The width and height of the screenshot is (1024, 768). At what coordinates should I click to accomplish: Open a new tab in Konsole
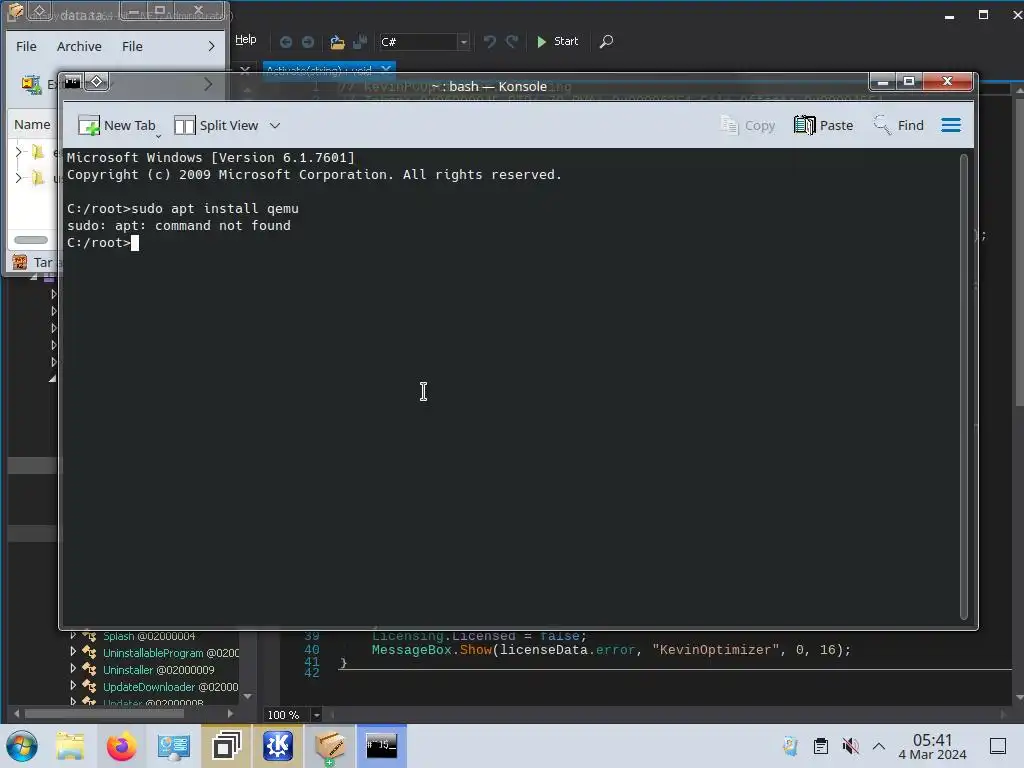tap(117, 125)
